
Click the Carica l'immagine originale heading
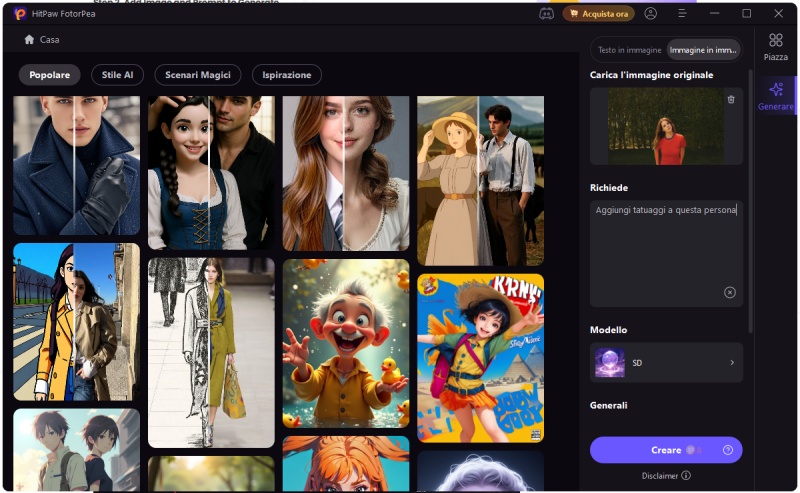(x=651, y=75)
